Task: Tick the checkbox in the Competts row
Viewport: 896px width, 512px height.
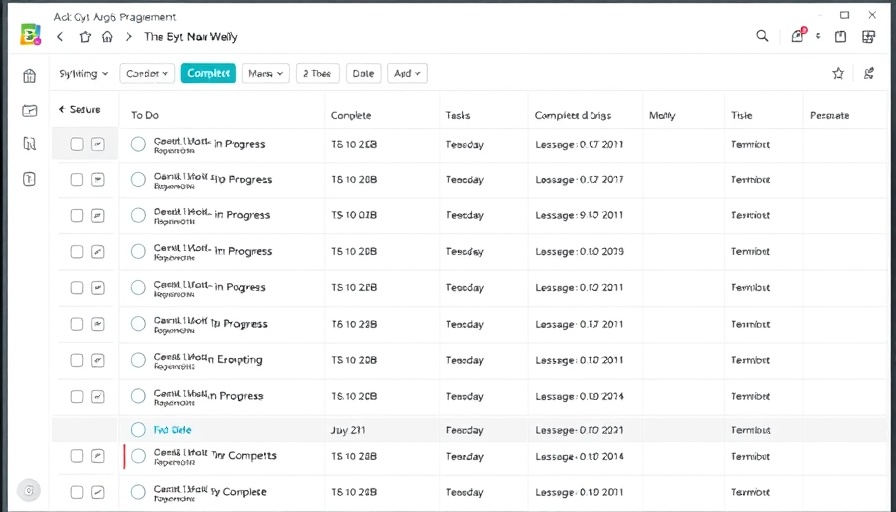Action: point(77,456)
